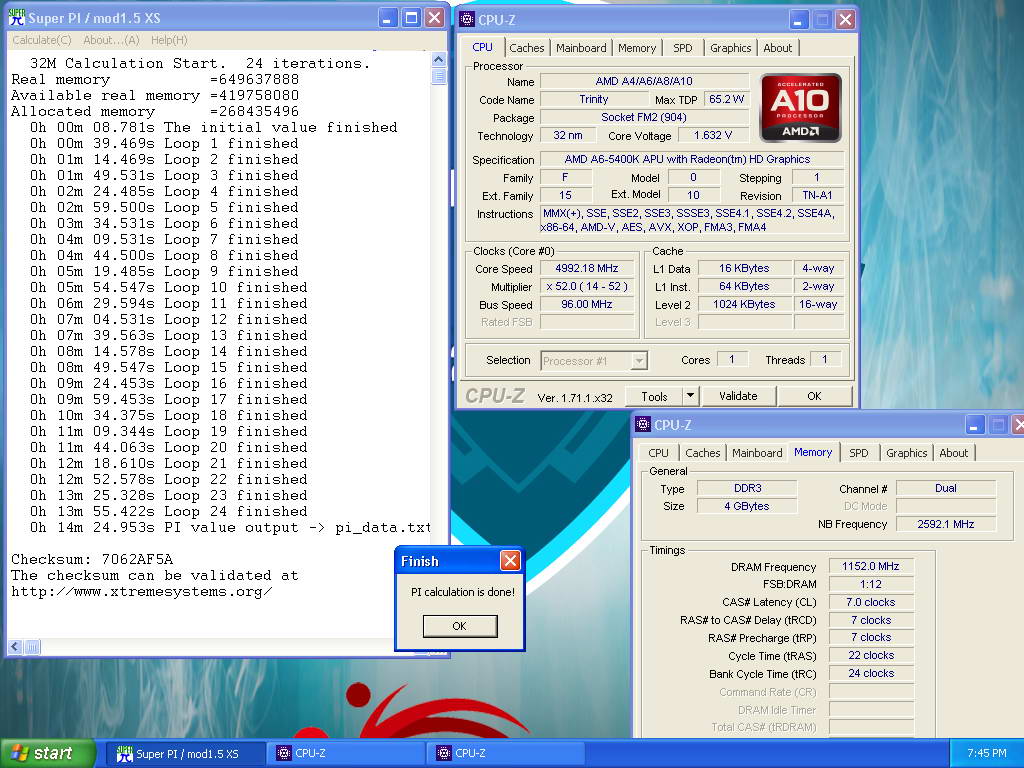Click the Core Voltage 1.632 V field

(x=712, y=135)
